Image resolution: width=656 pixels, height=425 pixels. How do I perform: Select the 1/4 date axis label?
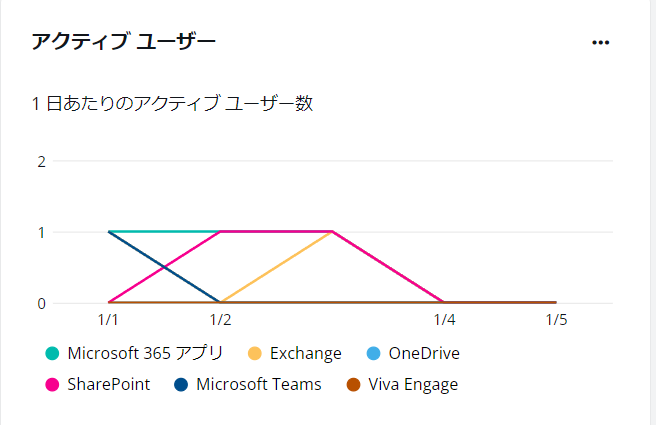coord(444,320)
